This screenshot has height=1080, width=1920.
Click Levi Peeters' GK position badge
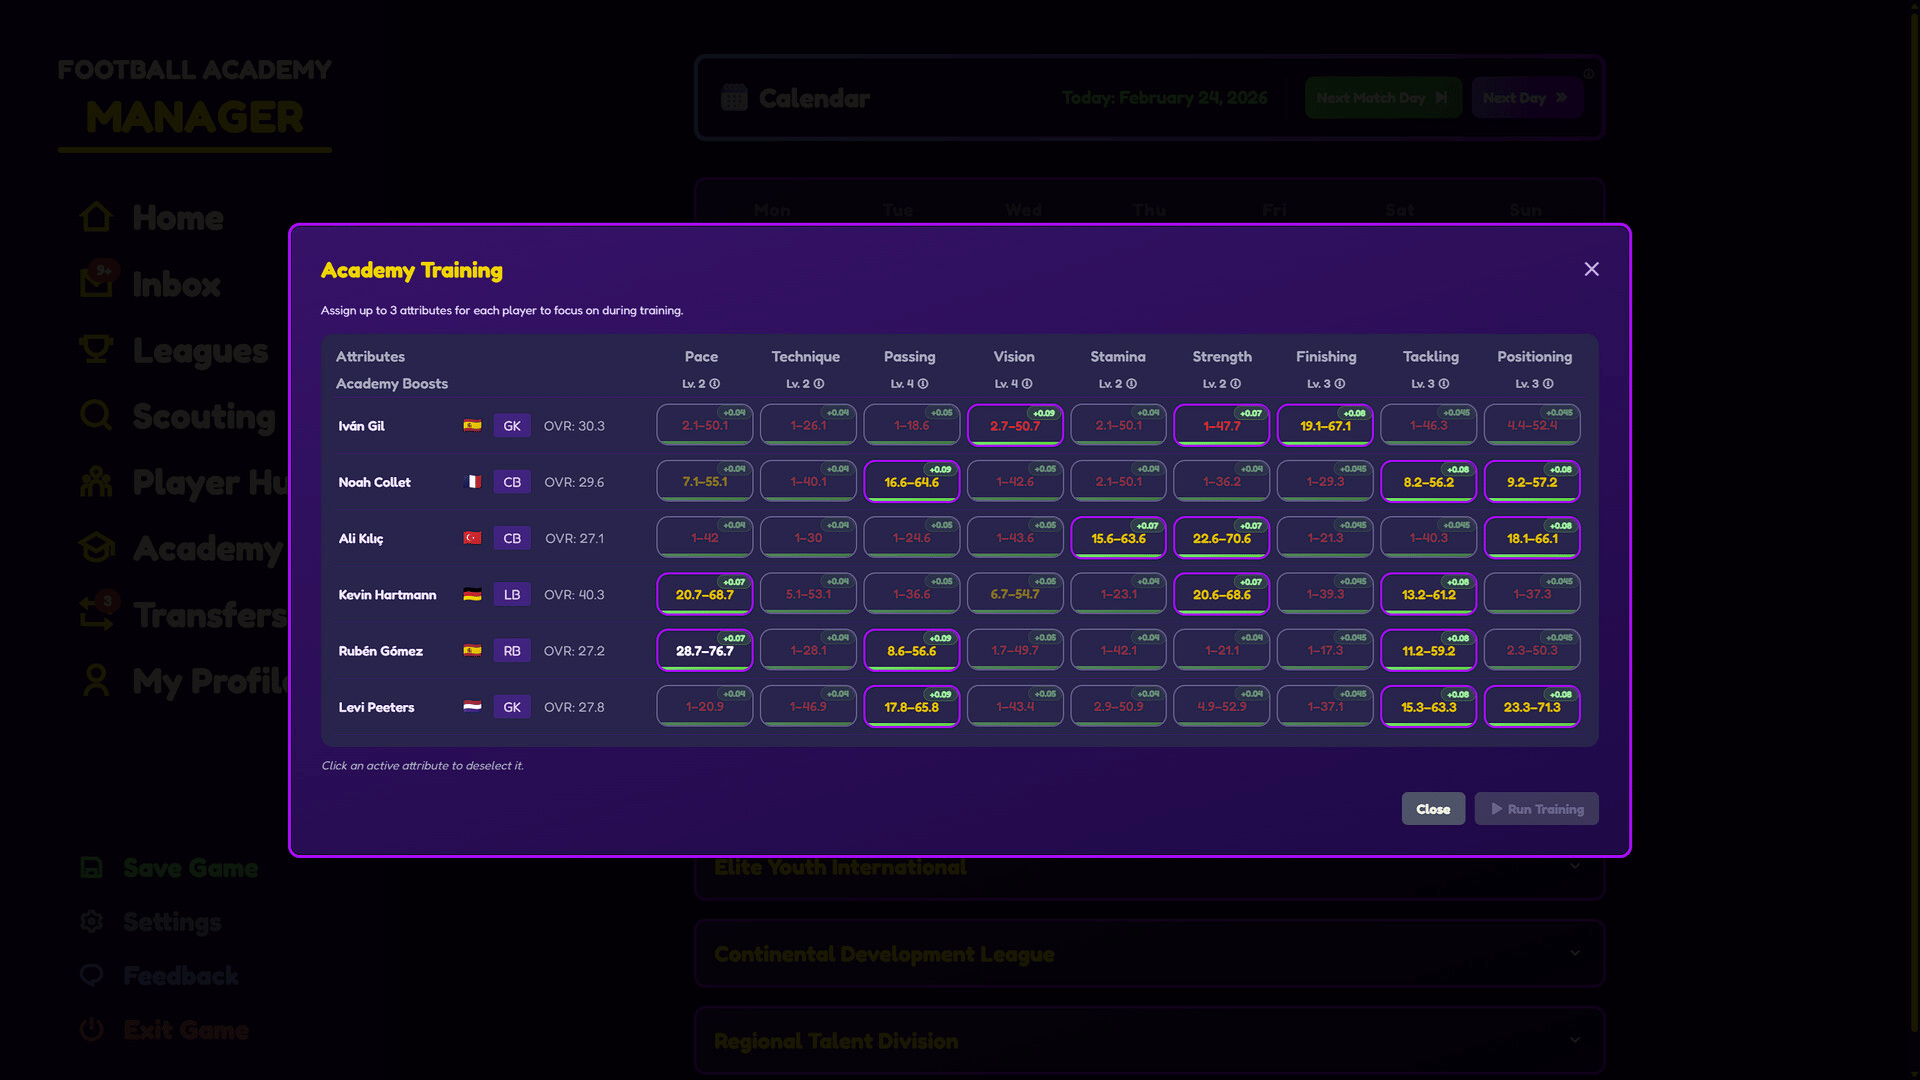511,707
